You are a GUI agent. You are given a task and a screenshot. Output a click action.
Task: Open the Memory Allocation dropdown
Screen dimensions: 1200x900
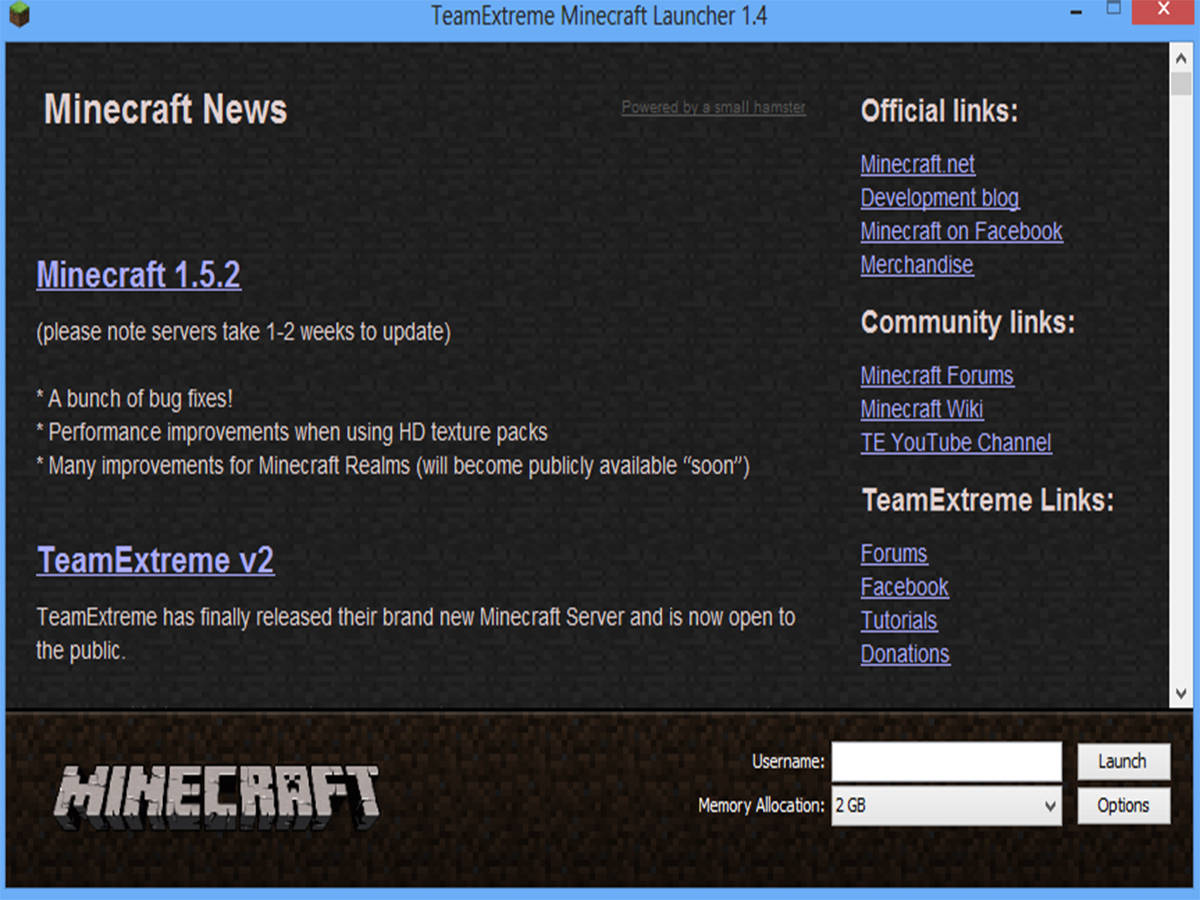(x=946, y=806)
